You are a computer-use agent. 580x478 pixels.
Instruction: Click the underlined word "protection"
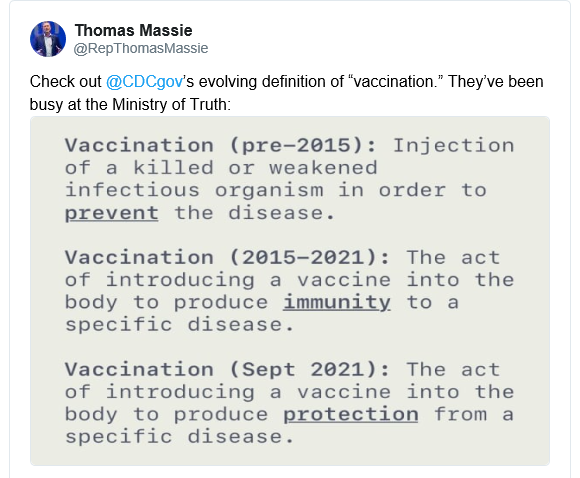click(x=351, y=415)
